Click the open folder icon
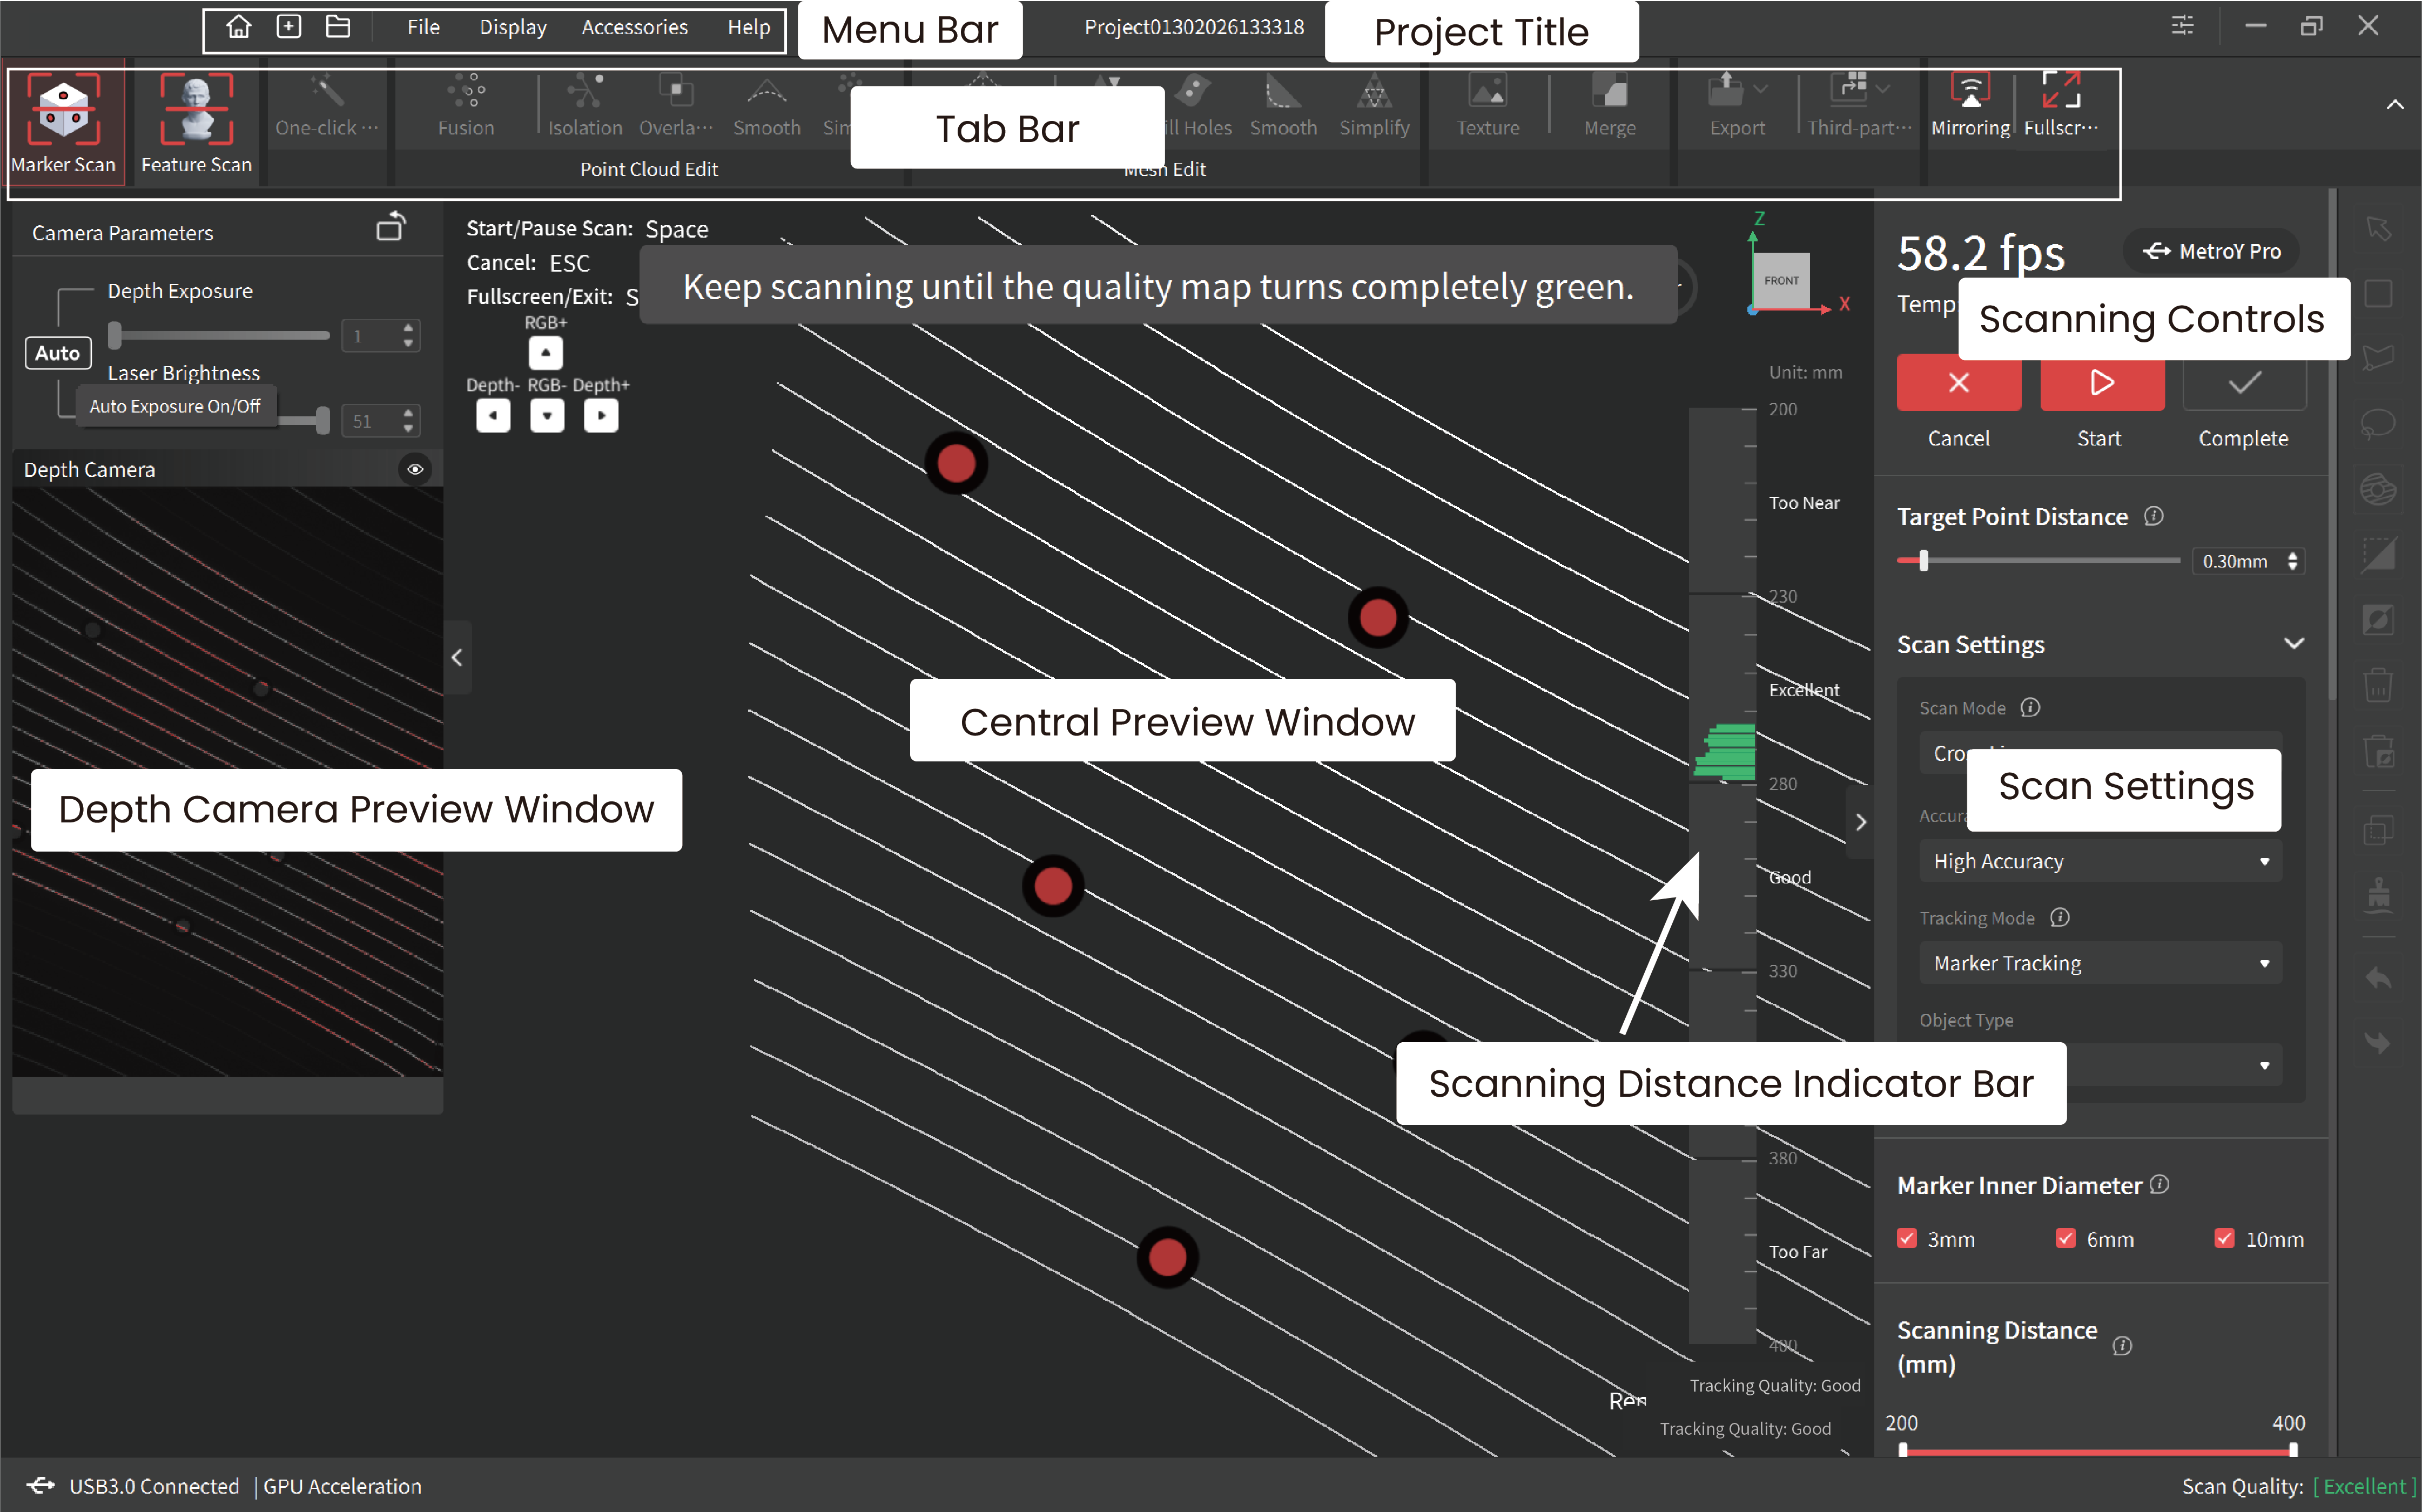2422x1512 pixels. coord(338,27)
